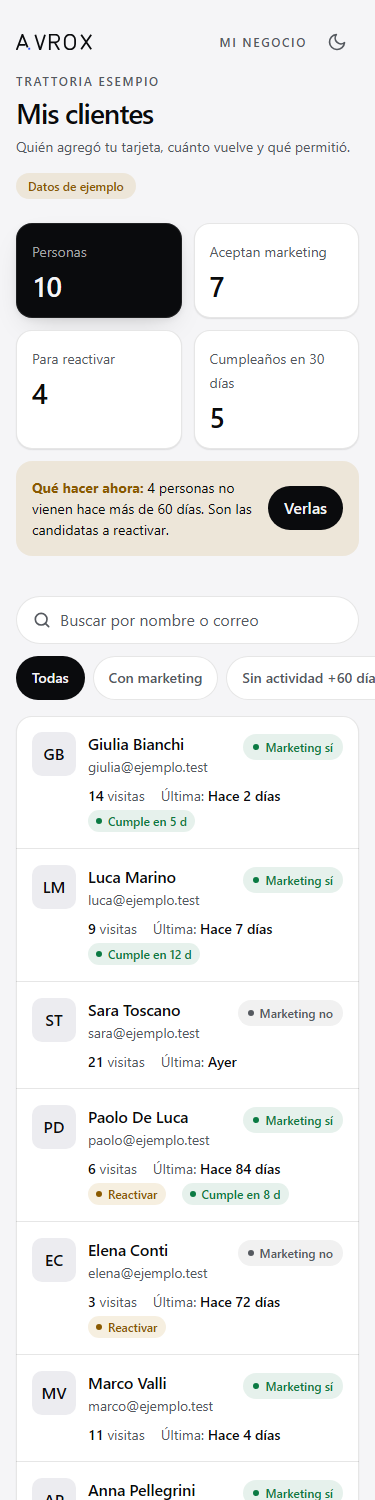
Task: Select the ST avatar for Sara Toscano
Action: point(54,1020)
